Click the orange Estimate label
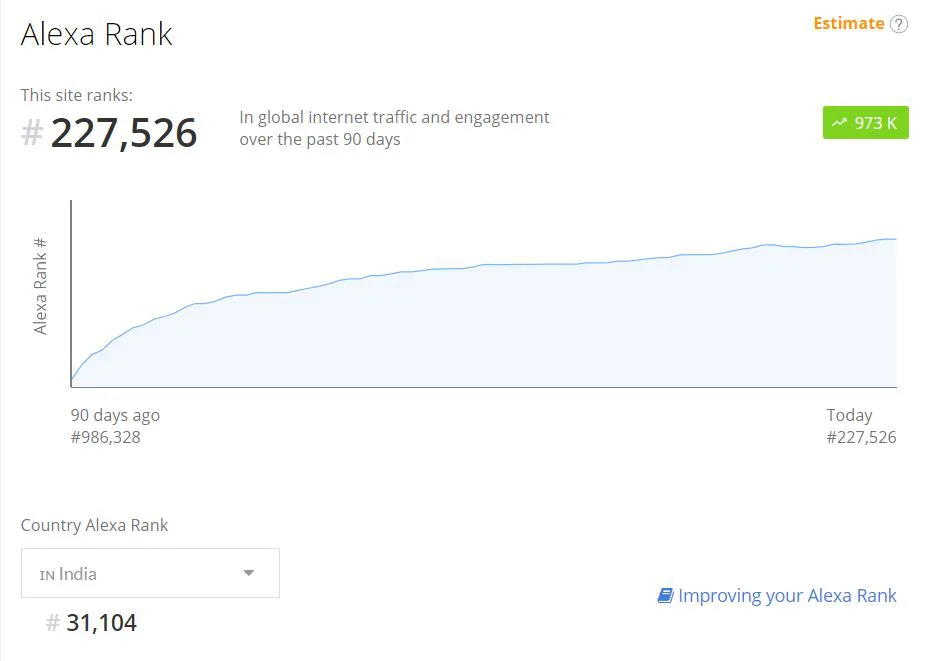 (x=848, y=24)
